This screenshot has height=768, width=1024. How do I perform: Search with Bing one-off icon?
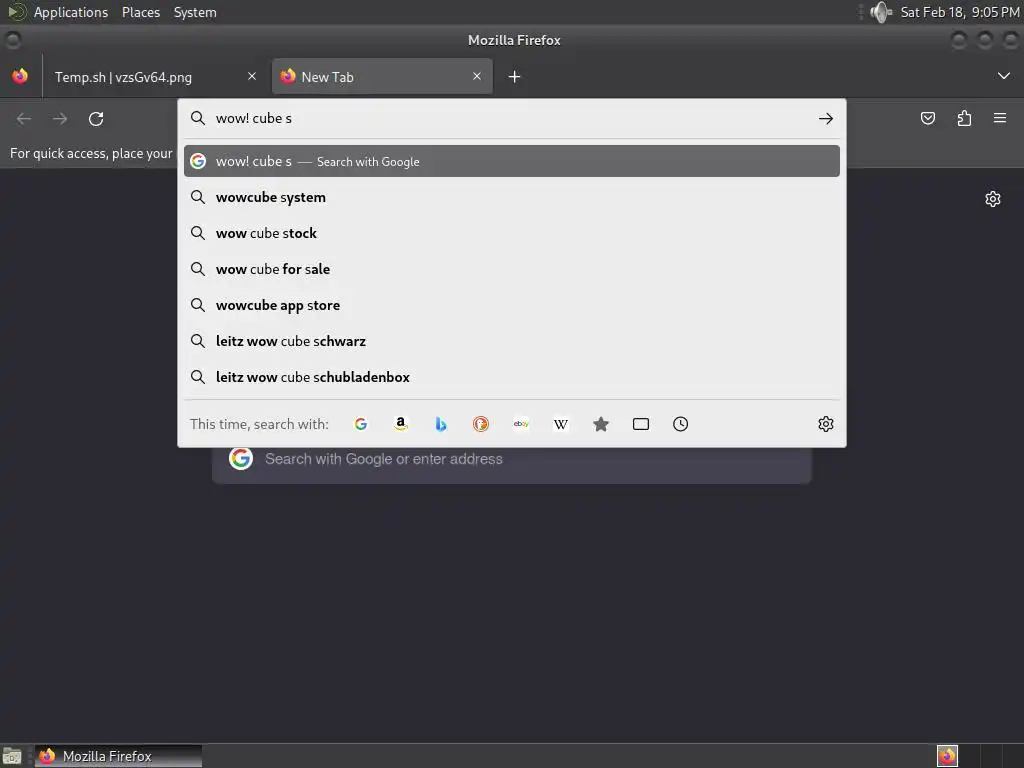tap(441, 424)
